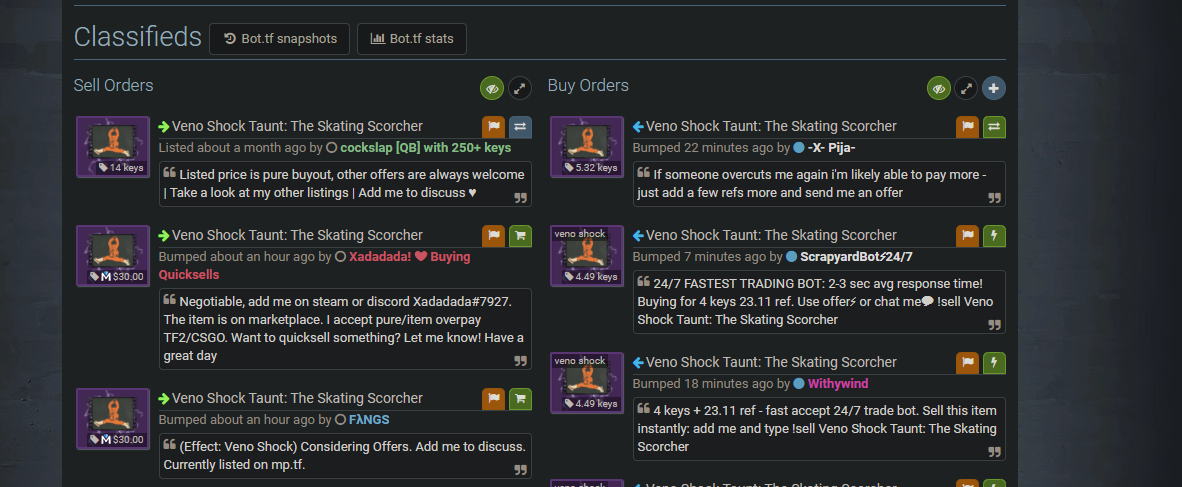Add a new buy order with the plus icon

(x=994, y=88)
